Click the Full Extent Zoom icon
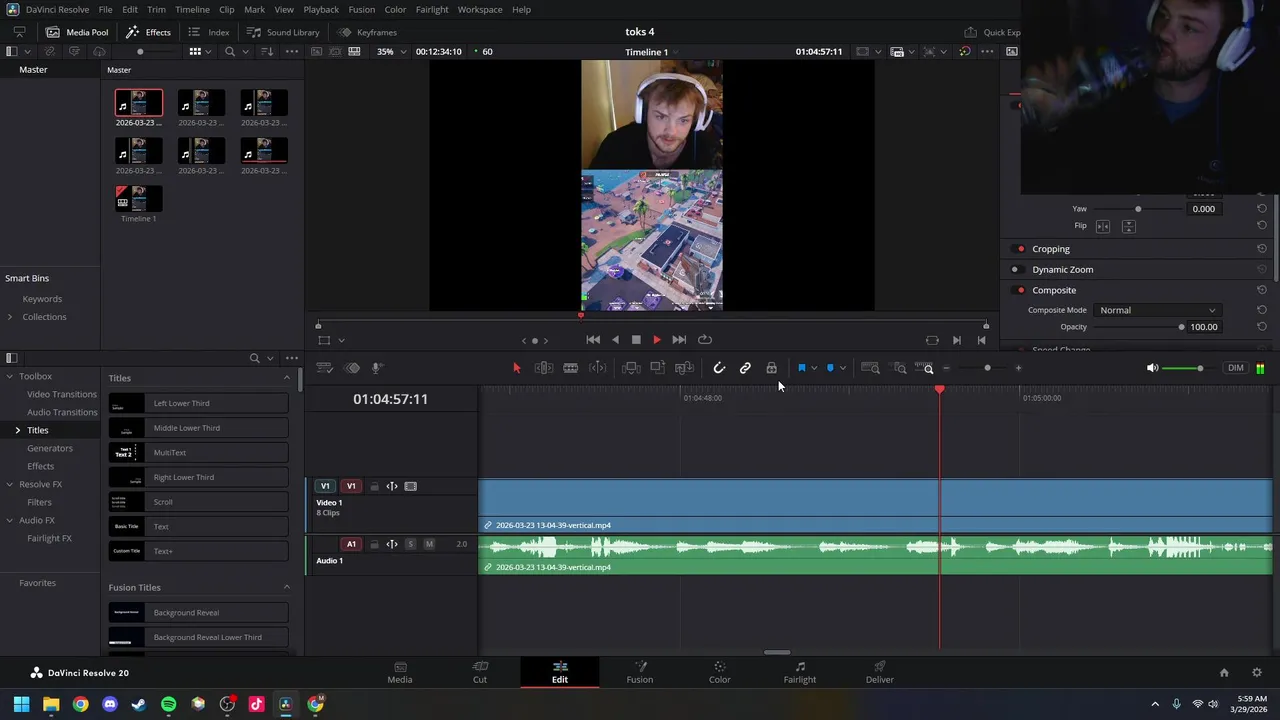The image size is (1280, 720). click(871, 368)
